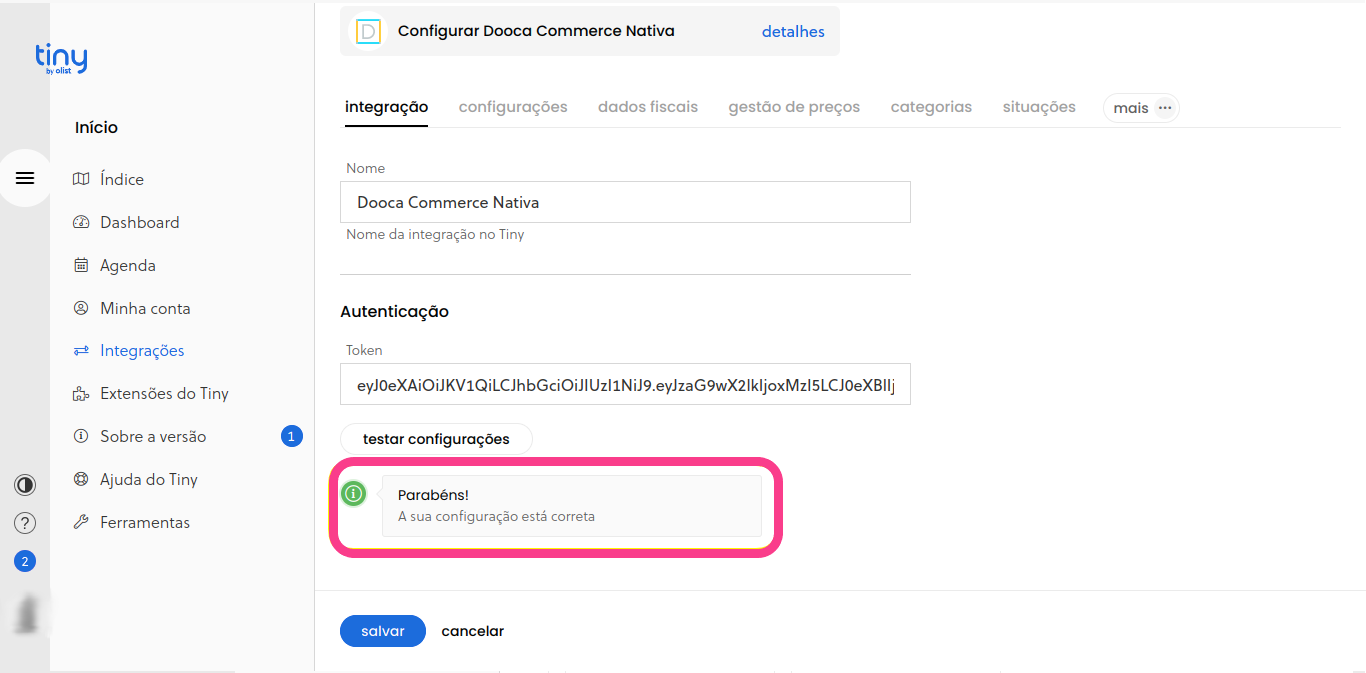Switch to the configurações tab

513,107
